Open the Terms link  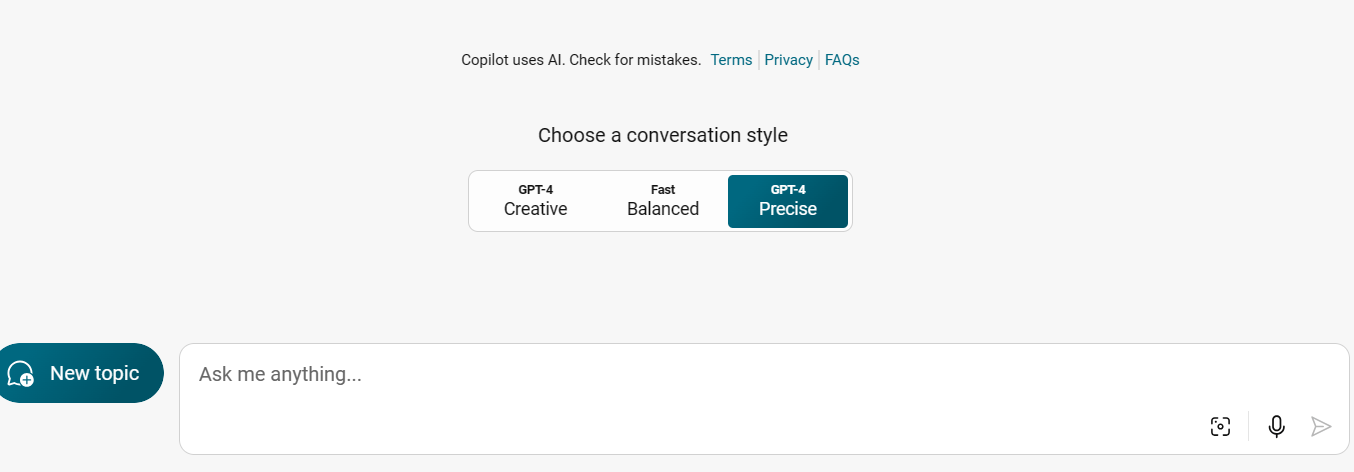coord(731,60)
